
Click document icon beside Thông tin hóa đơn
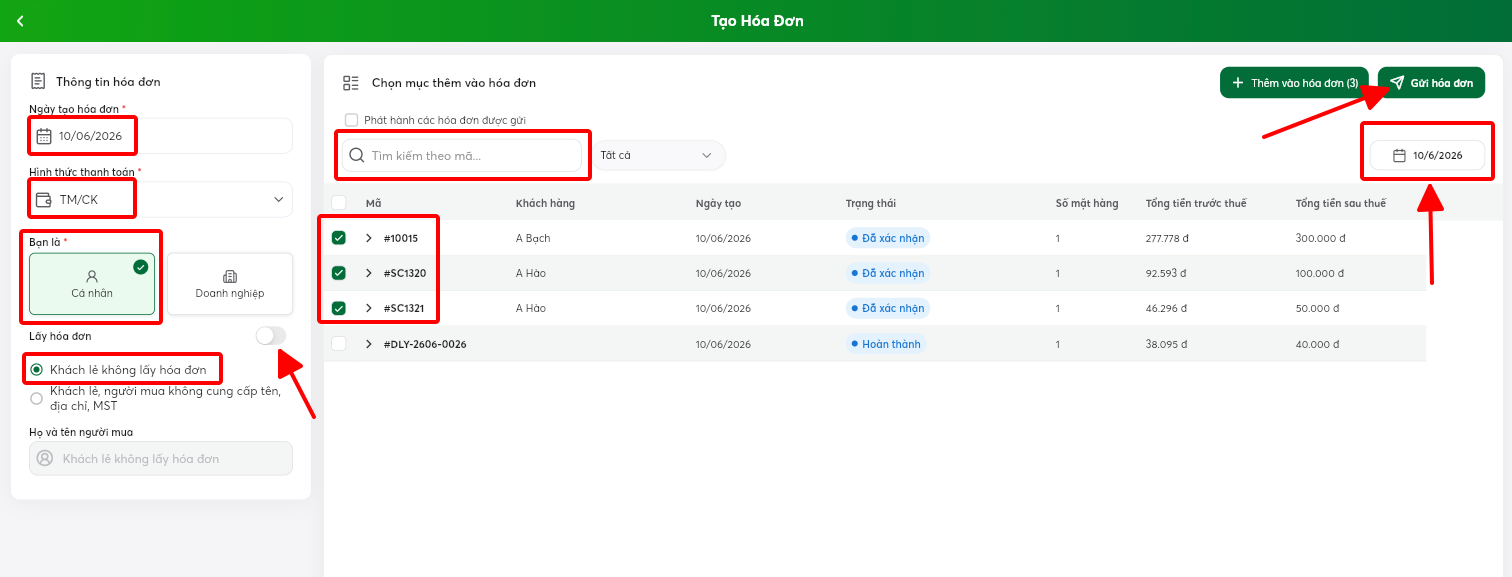click(38, 81)
